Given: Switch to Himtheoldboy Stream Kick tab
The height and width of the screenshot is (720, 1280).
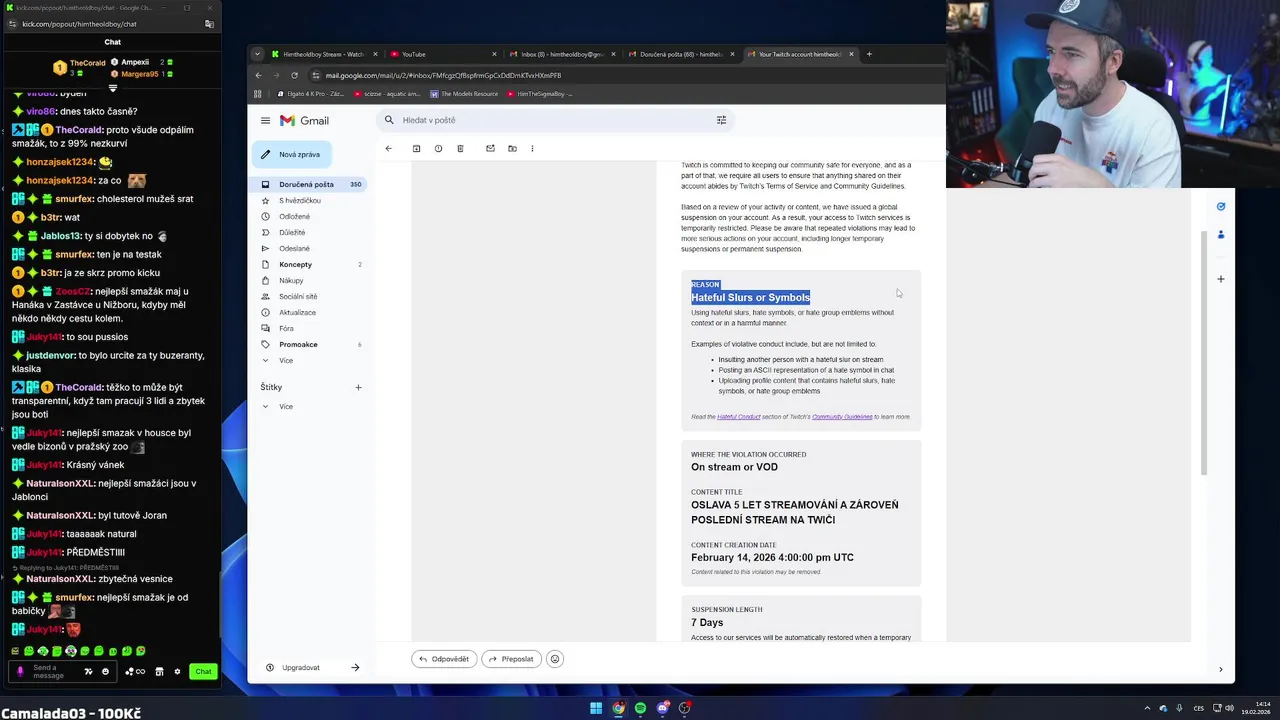Looking at the screenshot, I should 325,54.
